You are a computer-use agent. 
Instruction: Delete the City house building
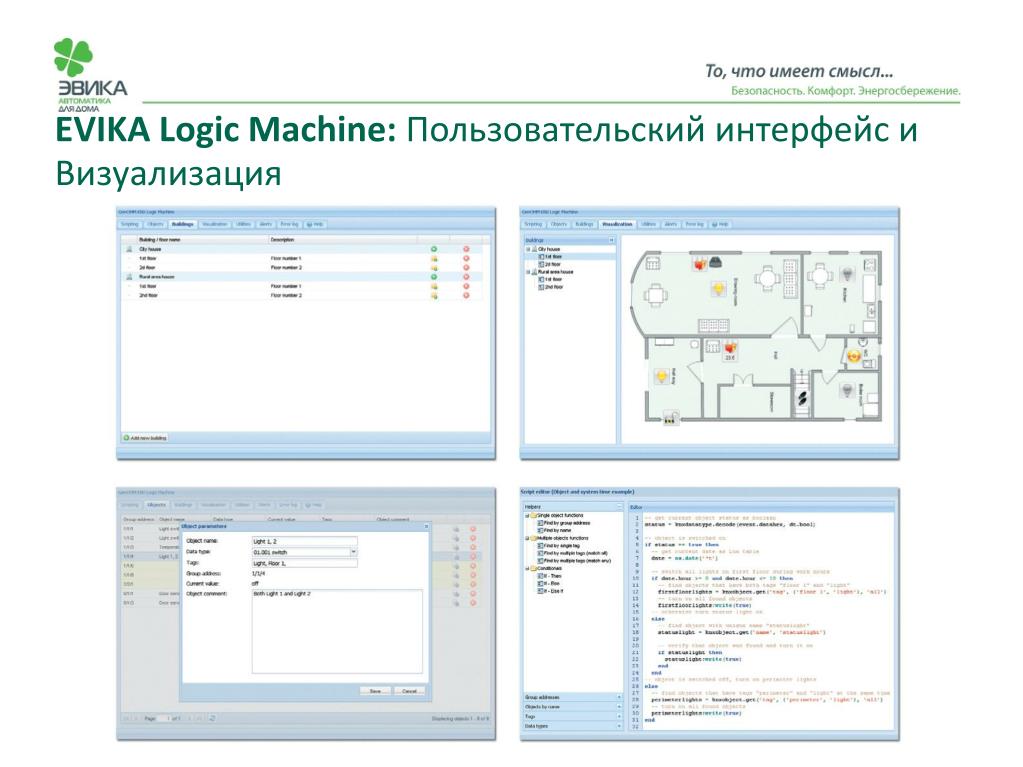click(x=466, y=249)
